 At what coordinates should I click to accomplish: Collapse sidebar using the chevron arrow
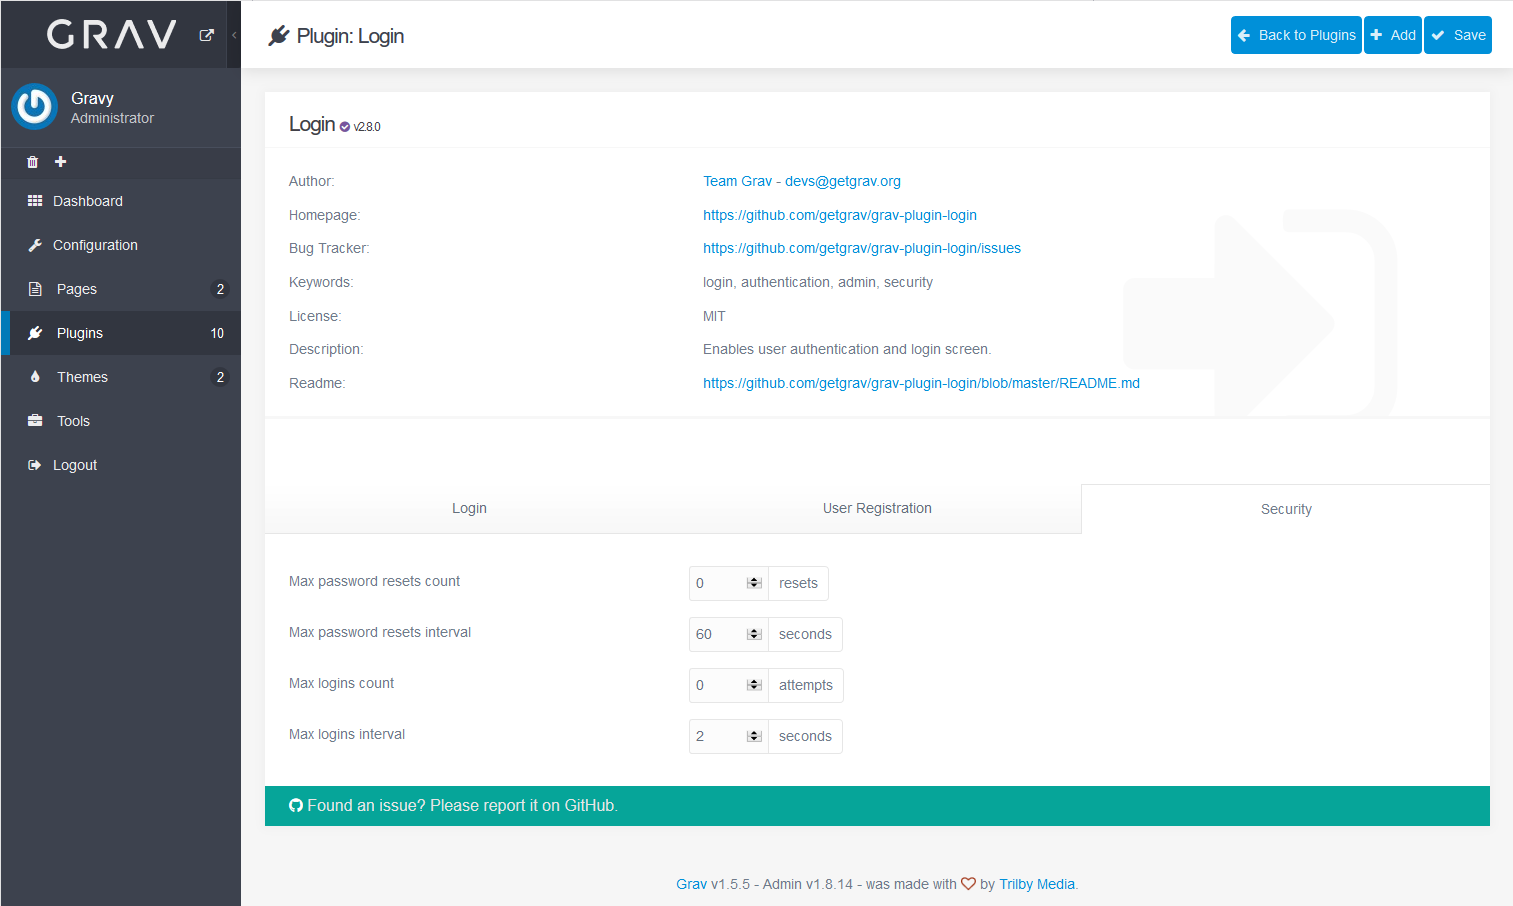click(x=234, y=35)
